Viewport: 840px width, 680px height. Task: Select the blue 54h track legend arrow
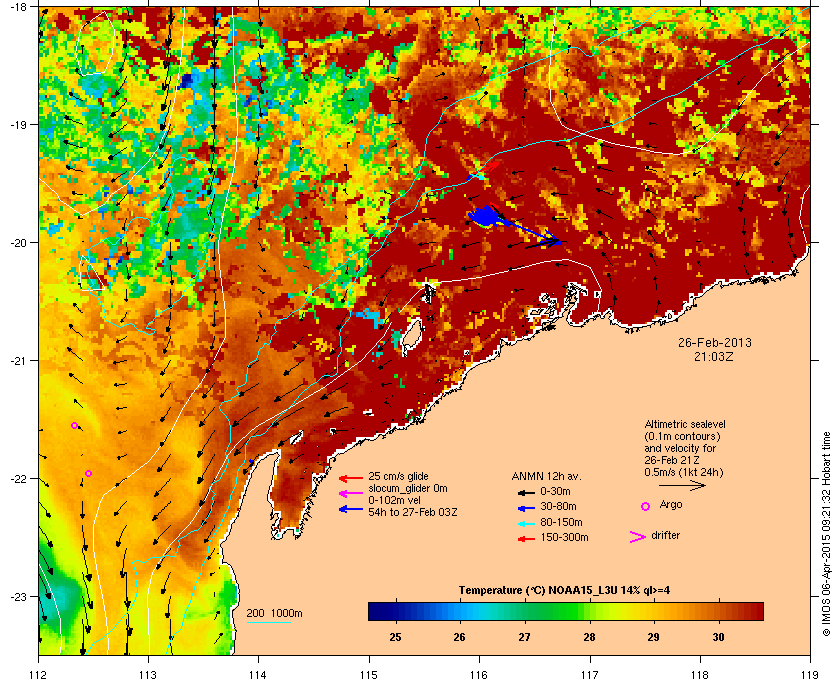point(351,509)
